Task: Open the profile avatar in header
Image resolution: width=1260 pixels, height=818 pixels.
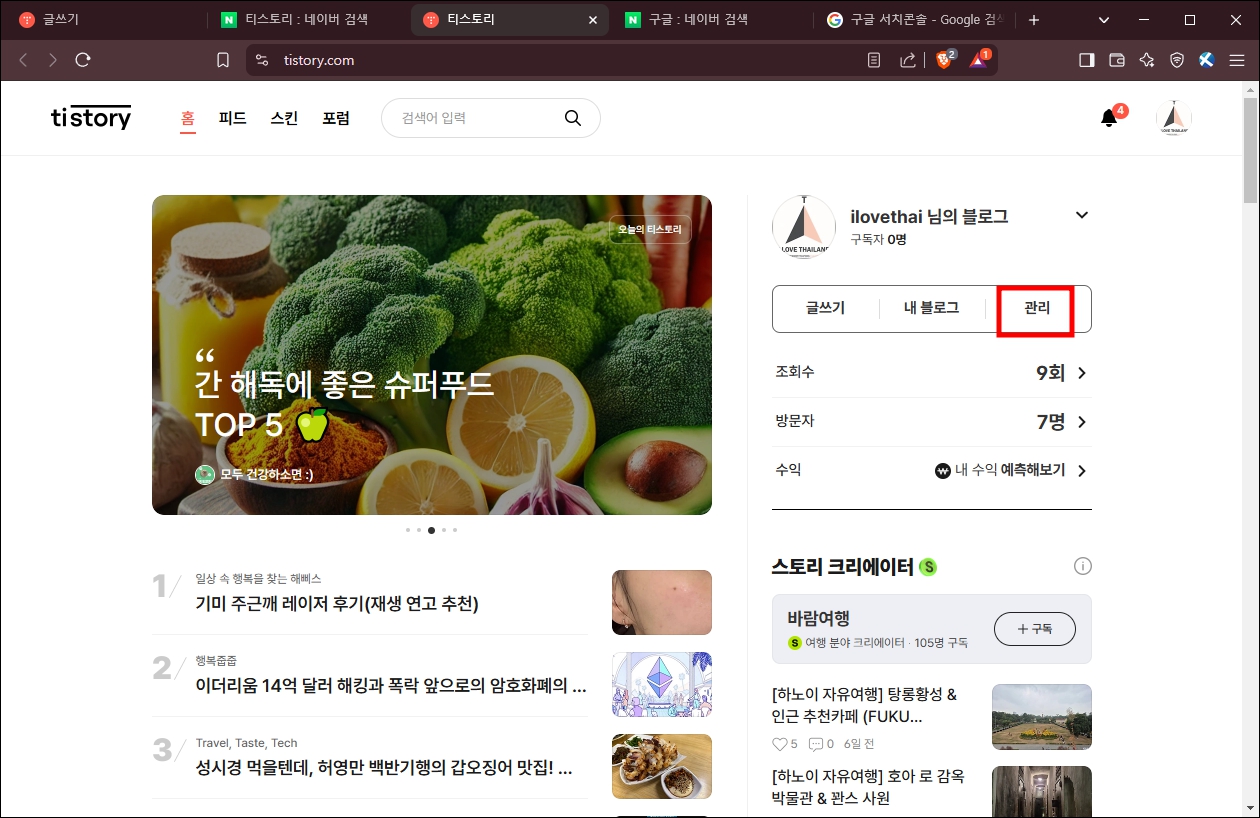Action: 1174,118
